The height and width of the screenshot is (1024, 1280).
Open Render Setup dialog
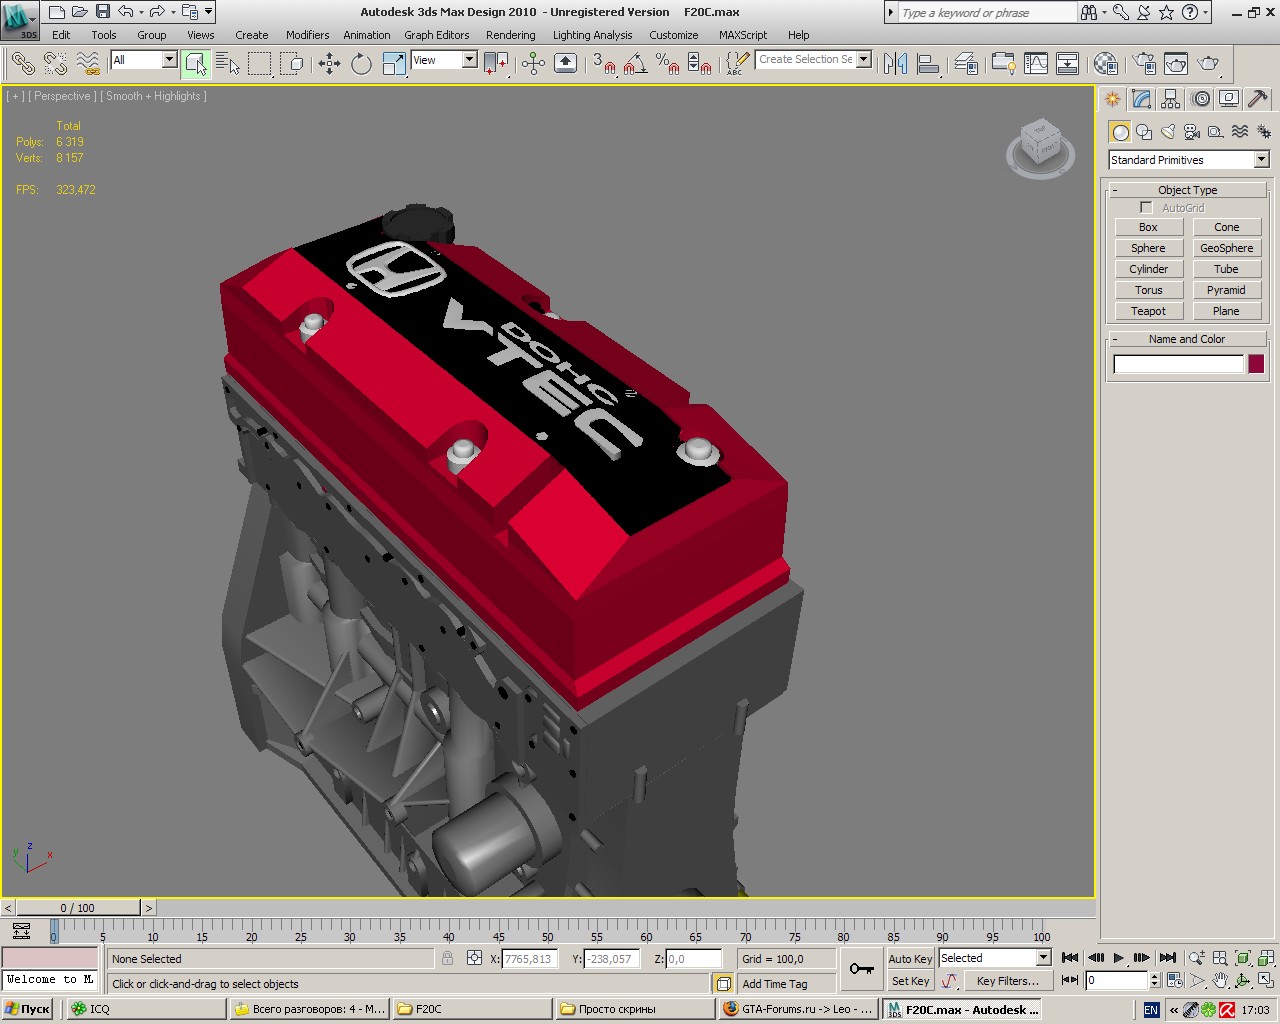pos(1143,64)
